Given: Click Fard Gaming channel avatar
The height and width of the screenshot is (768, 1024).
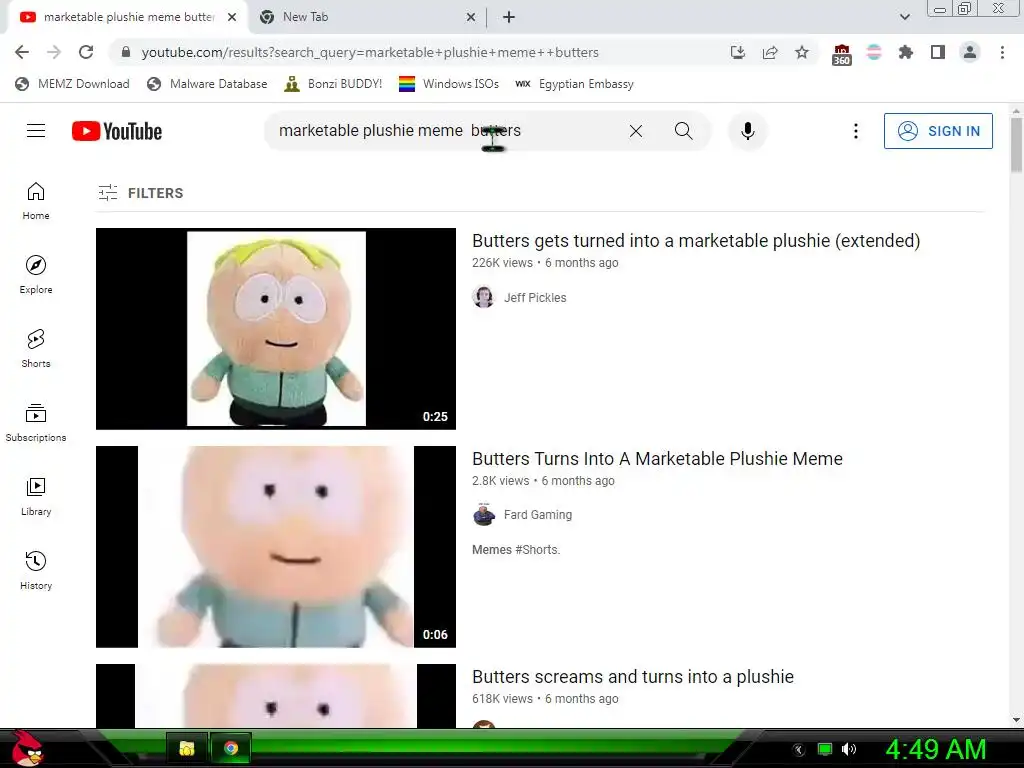Looking at the screenshot, I should (x=483, y=515).
